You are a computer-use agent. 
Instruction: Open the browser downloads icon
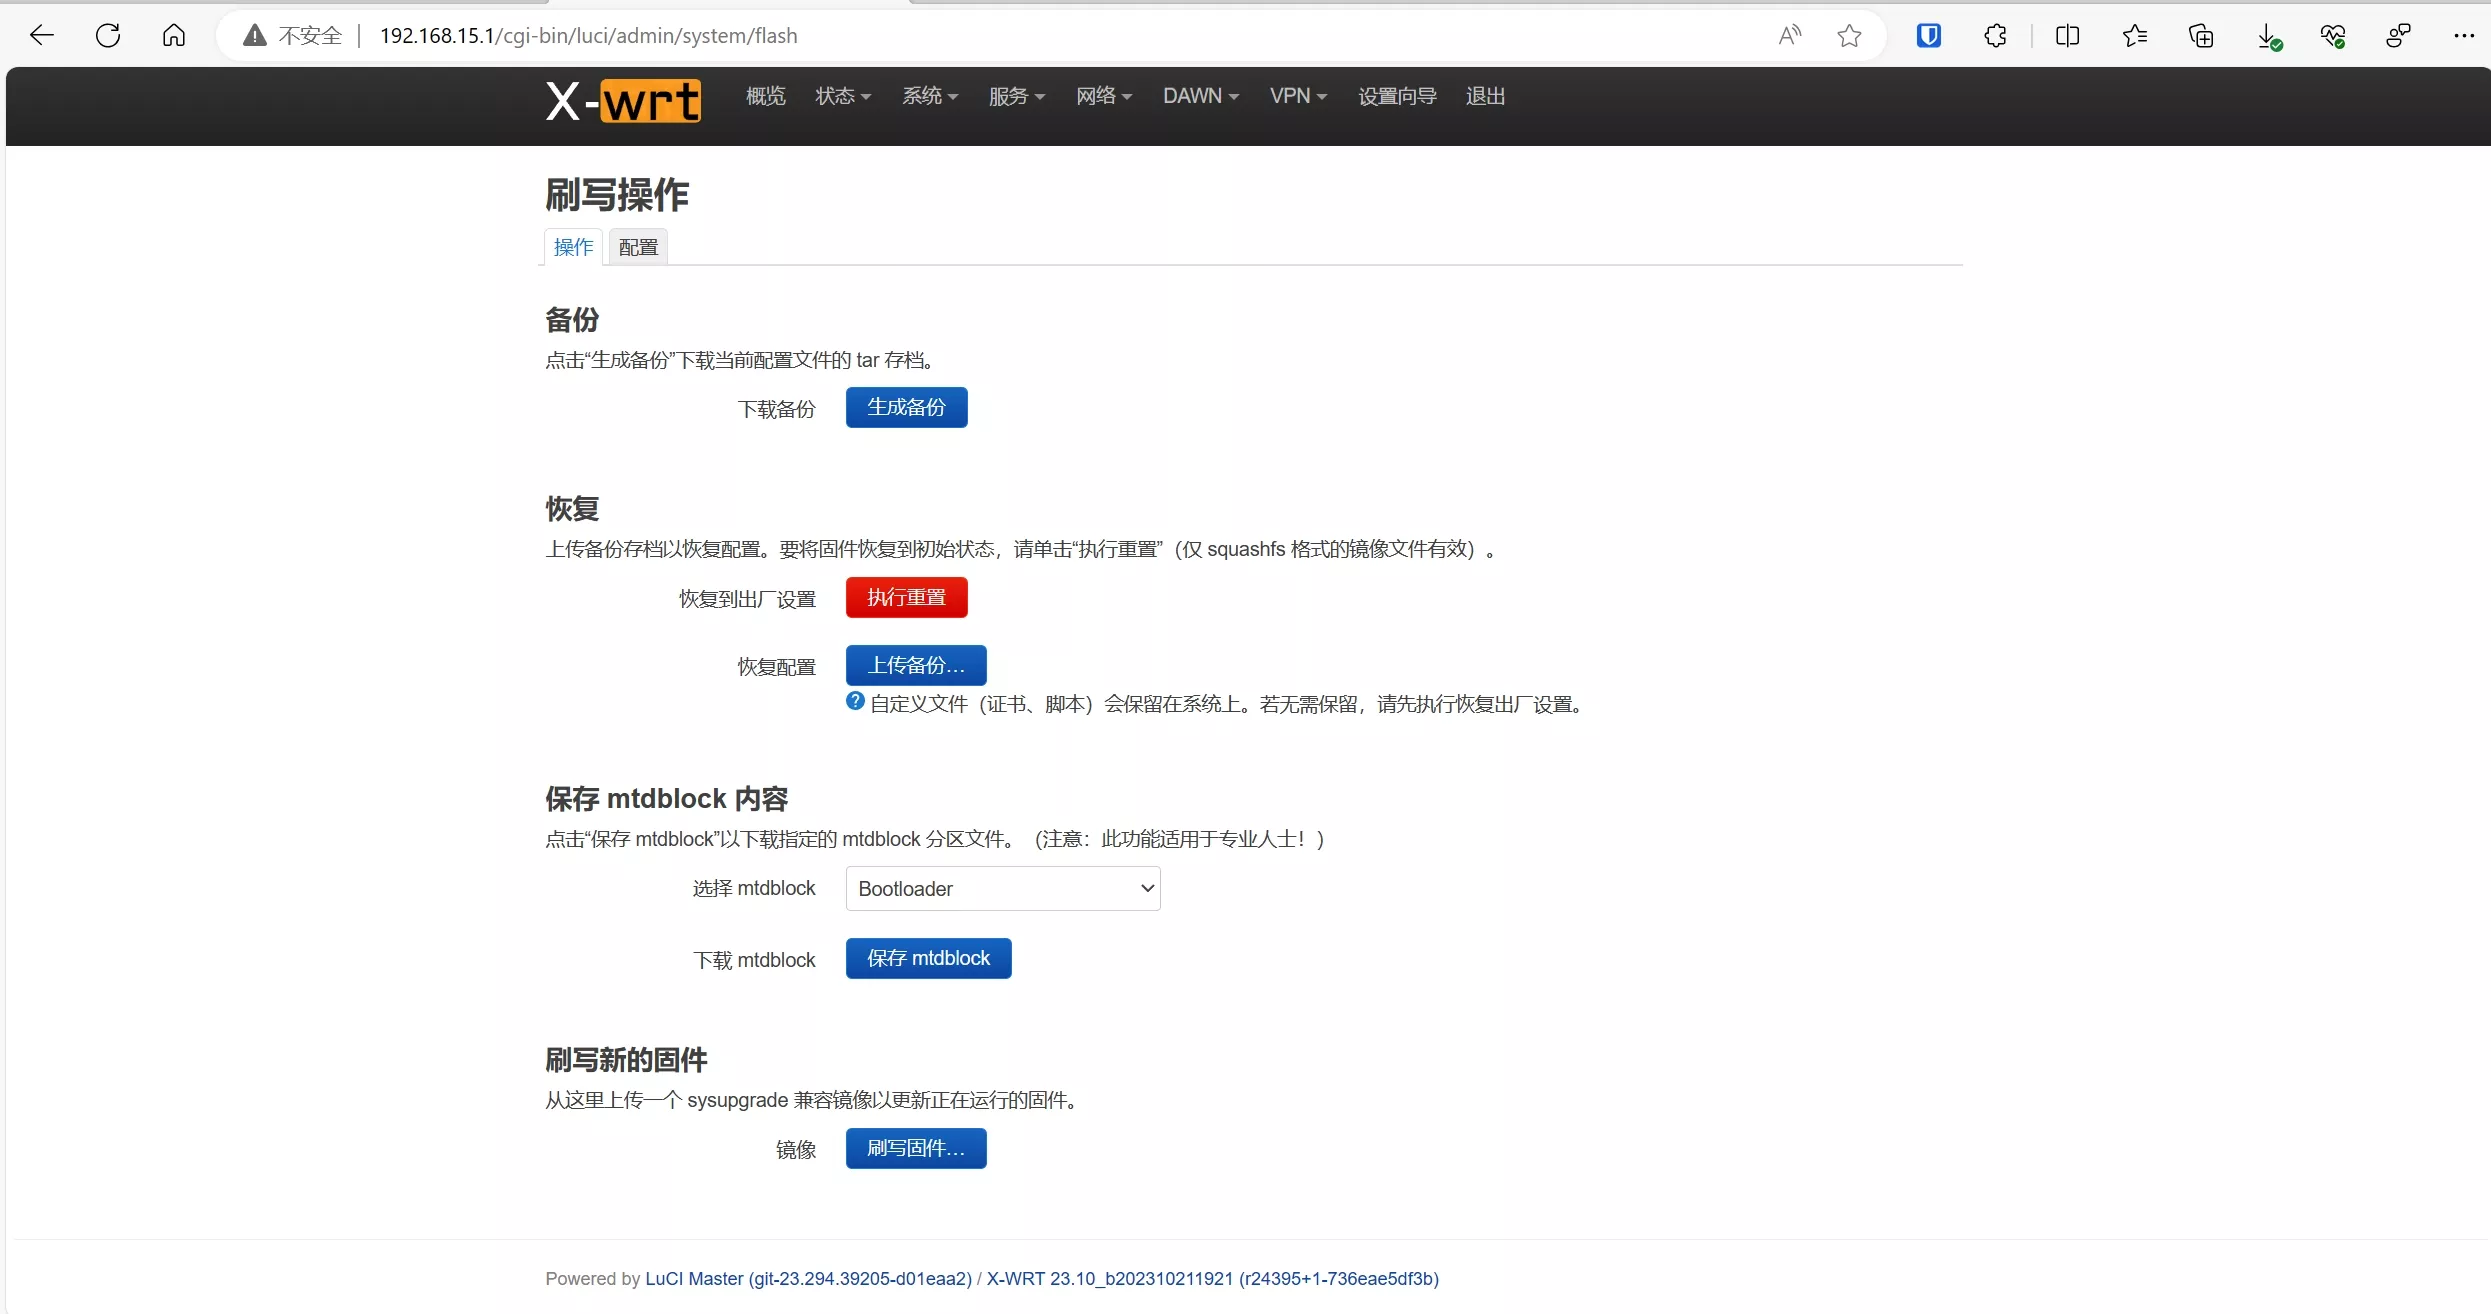click(x=2268, y=36)
